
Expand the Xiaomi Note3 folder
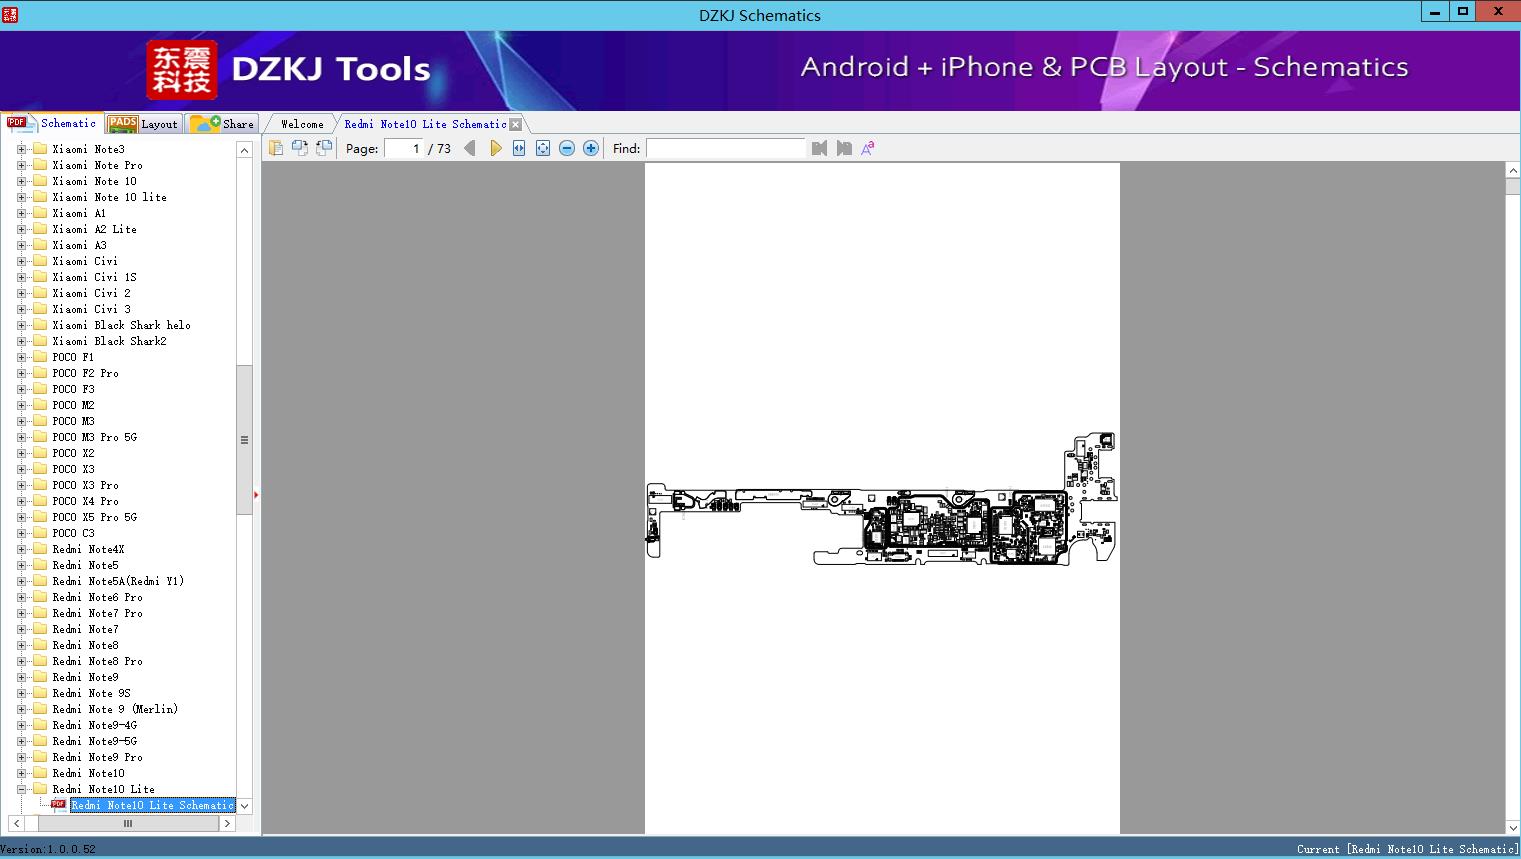coord(21,149)
